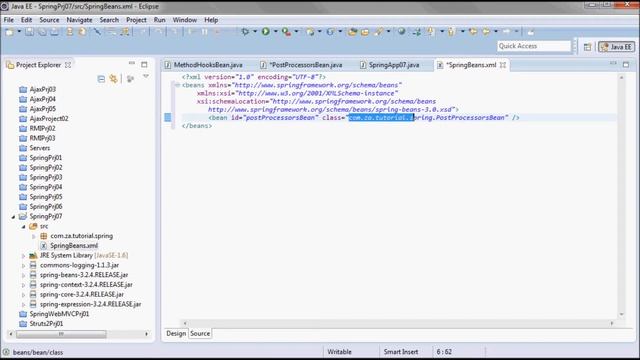This screenshot has width=640, height=360.
Task: Click the Open Web Browser globe icon
Action: [x=402, y=31]
